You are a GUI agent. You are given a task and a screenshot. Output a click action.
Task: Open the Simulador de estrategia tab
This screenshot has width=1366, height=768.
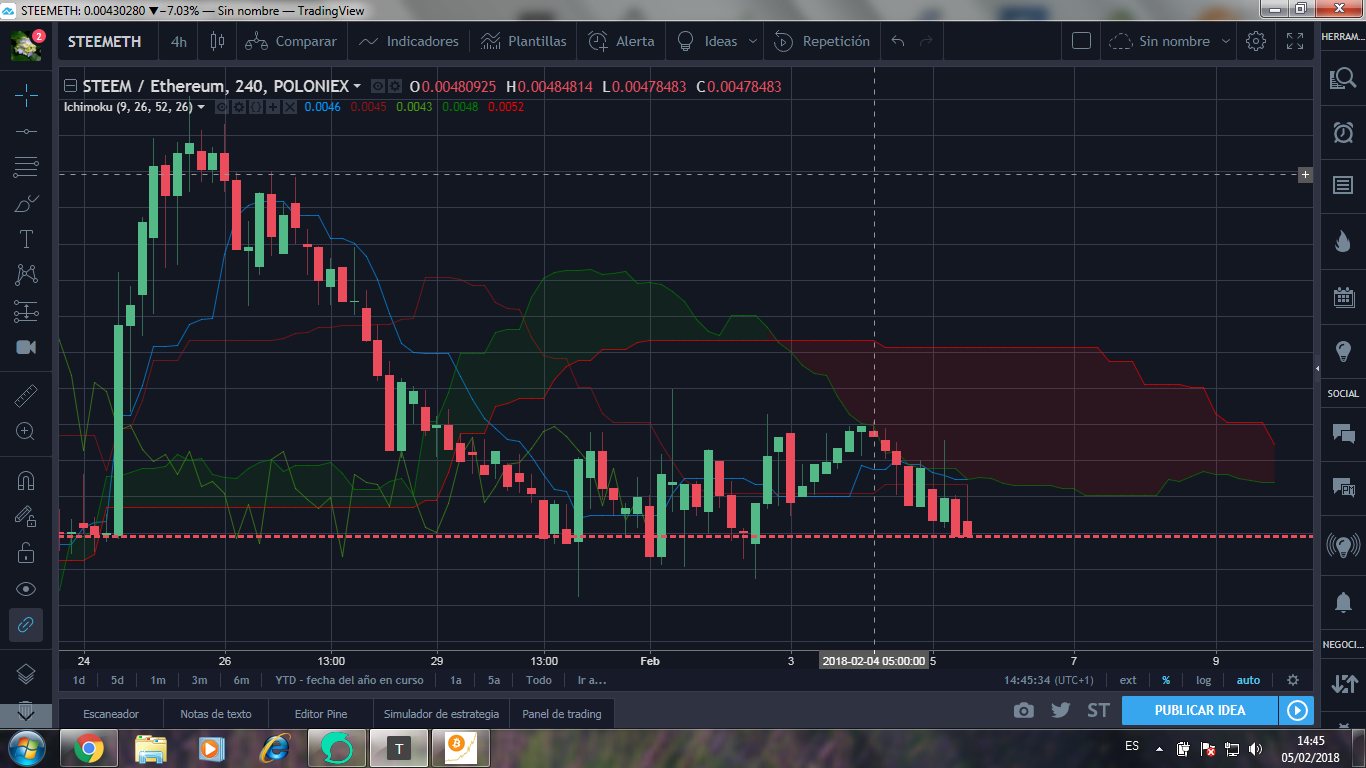(x=441, y=714)
